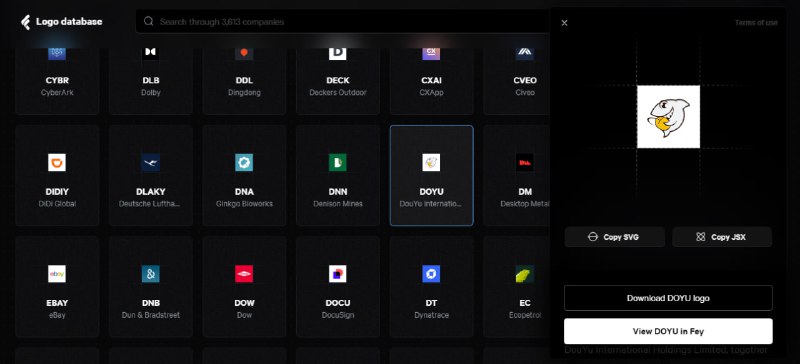Select the Ginkgo Bioworks logo icon
Viewport: 800px width, 364px height.
[x=244, y=162]
